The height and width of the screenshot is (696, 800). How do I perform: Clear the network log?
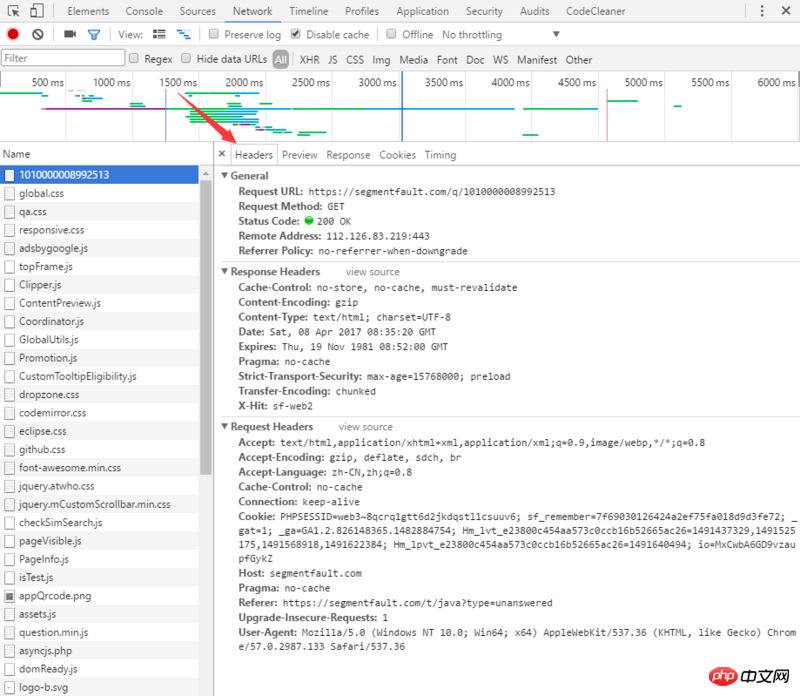click(x=38, y=34)
